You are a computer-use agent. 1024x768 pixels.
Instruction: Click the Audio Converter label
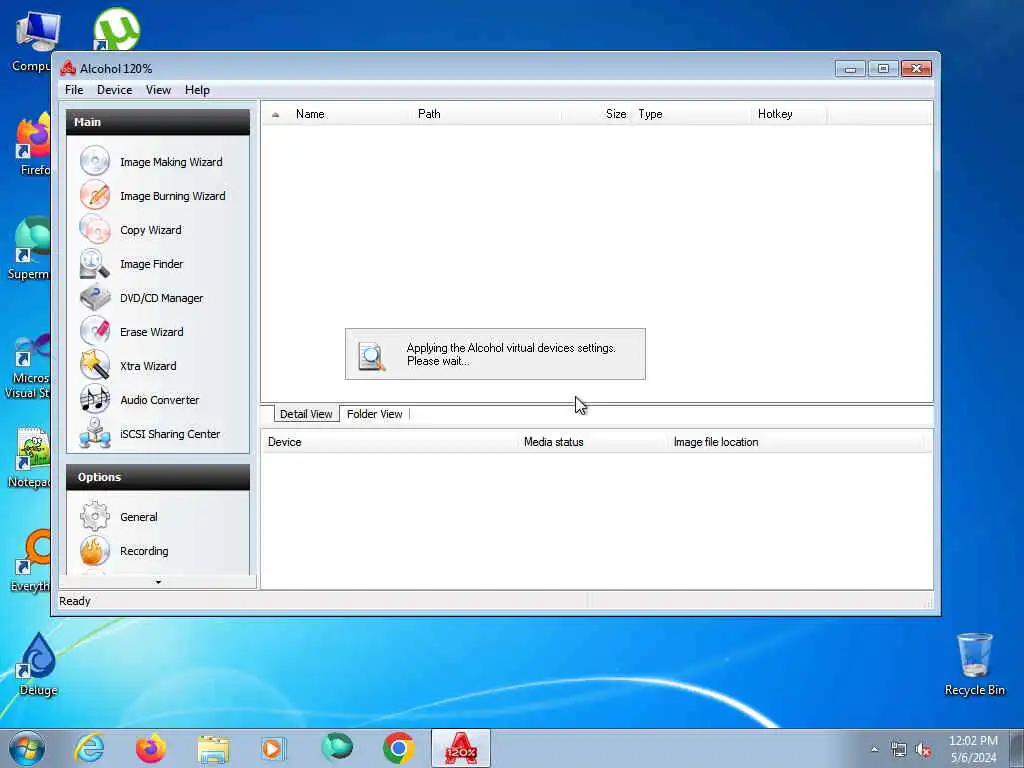[x=159, y=400]
